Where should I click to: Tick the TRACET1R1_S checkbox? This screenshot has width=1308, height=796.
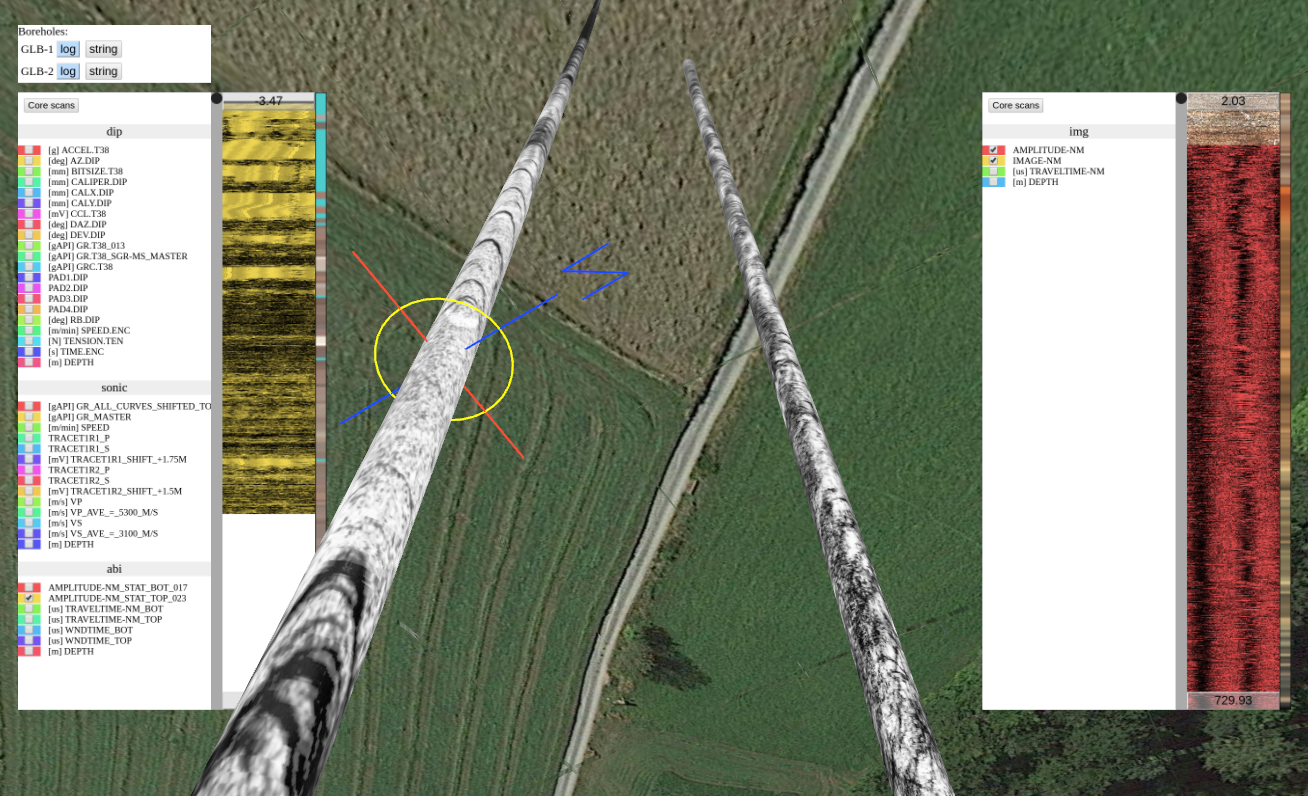click(x=30, y=449)
